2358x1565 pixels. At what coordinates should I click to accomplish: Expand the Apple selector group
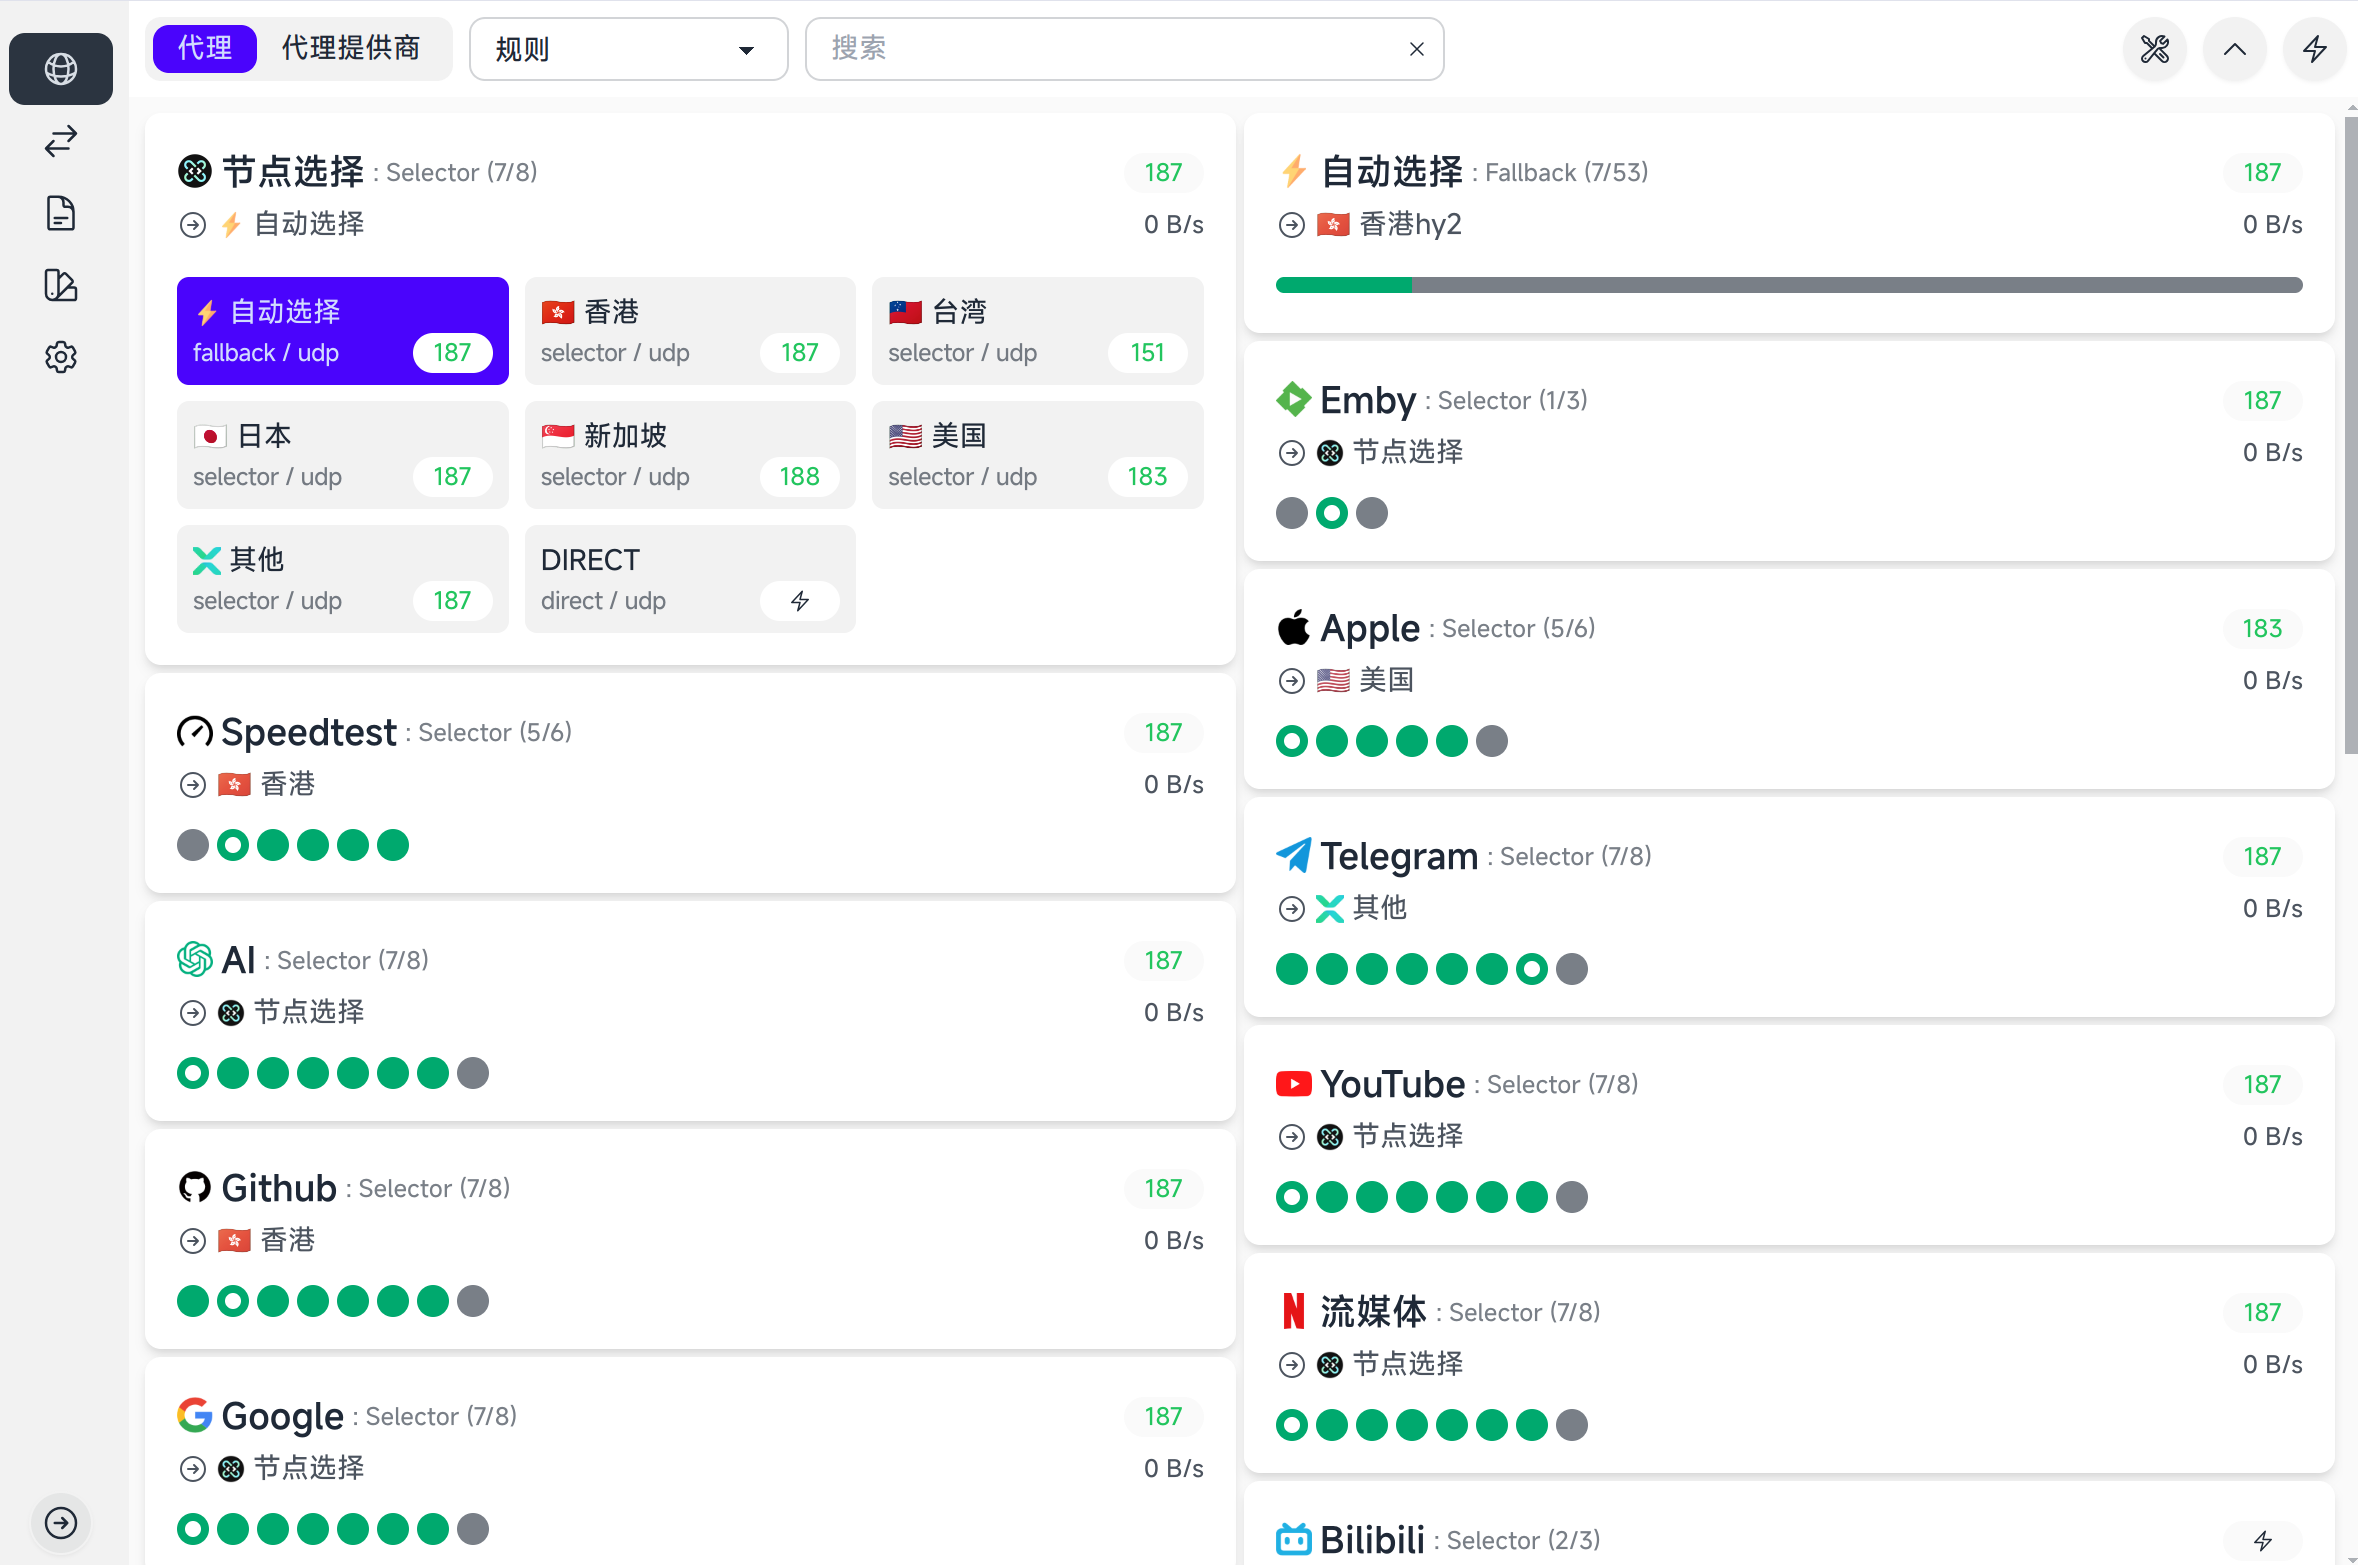pos(1789,679)
